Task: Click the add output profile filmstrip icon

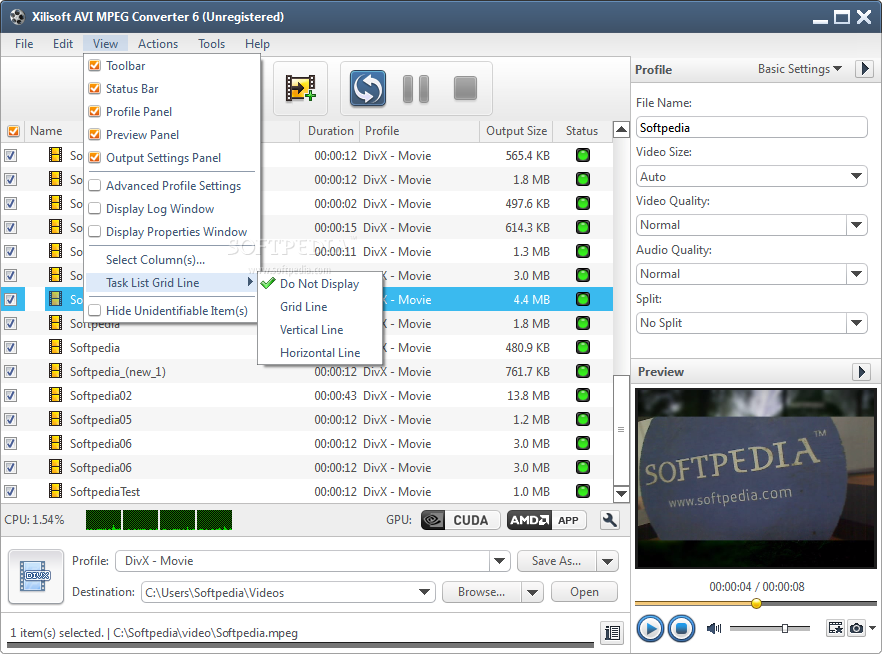Action: pos(300,88)
